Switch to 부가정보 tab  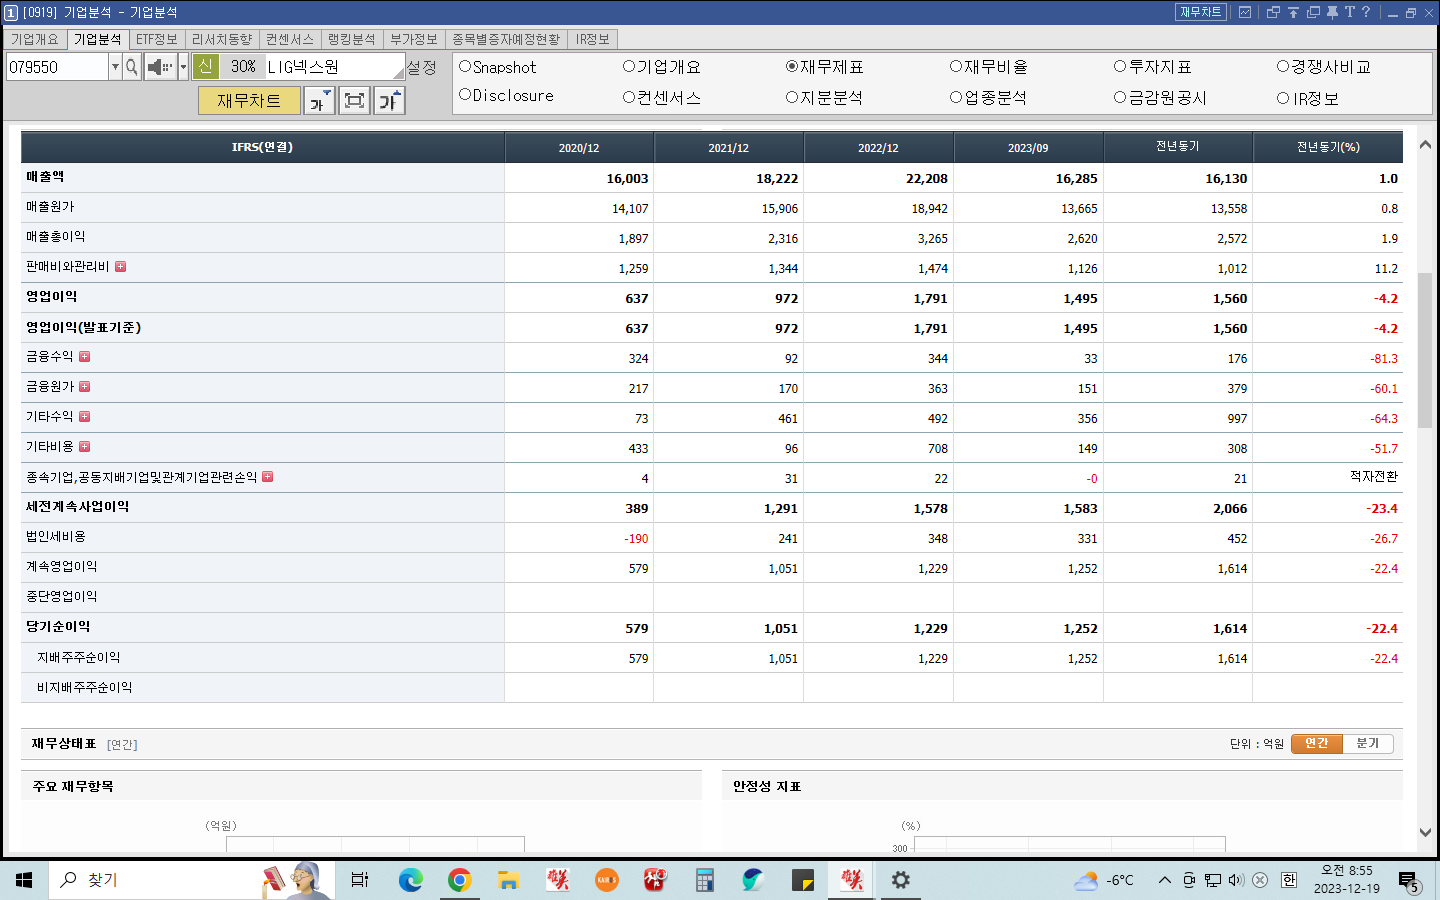click(414, 39)
